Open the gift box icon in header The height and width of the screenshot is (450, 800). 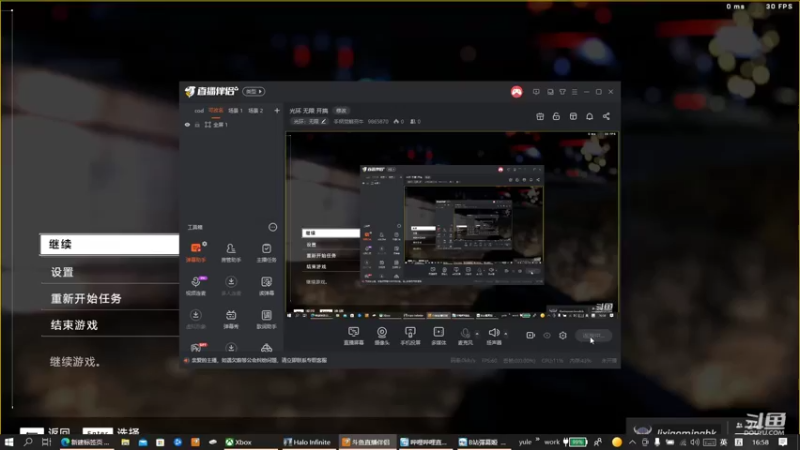click(540, 116)
